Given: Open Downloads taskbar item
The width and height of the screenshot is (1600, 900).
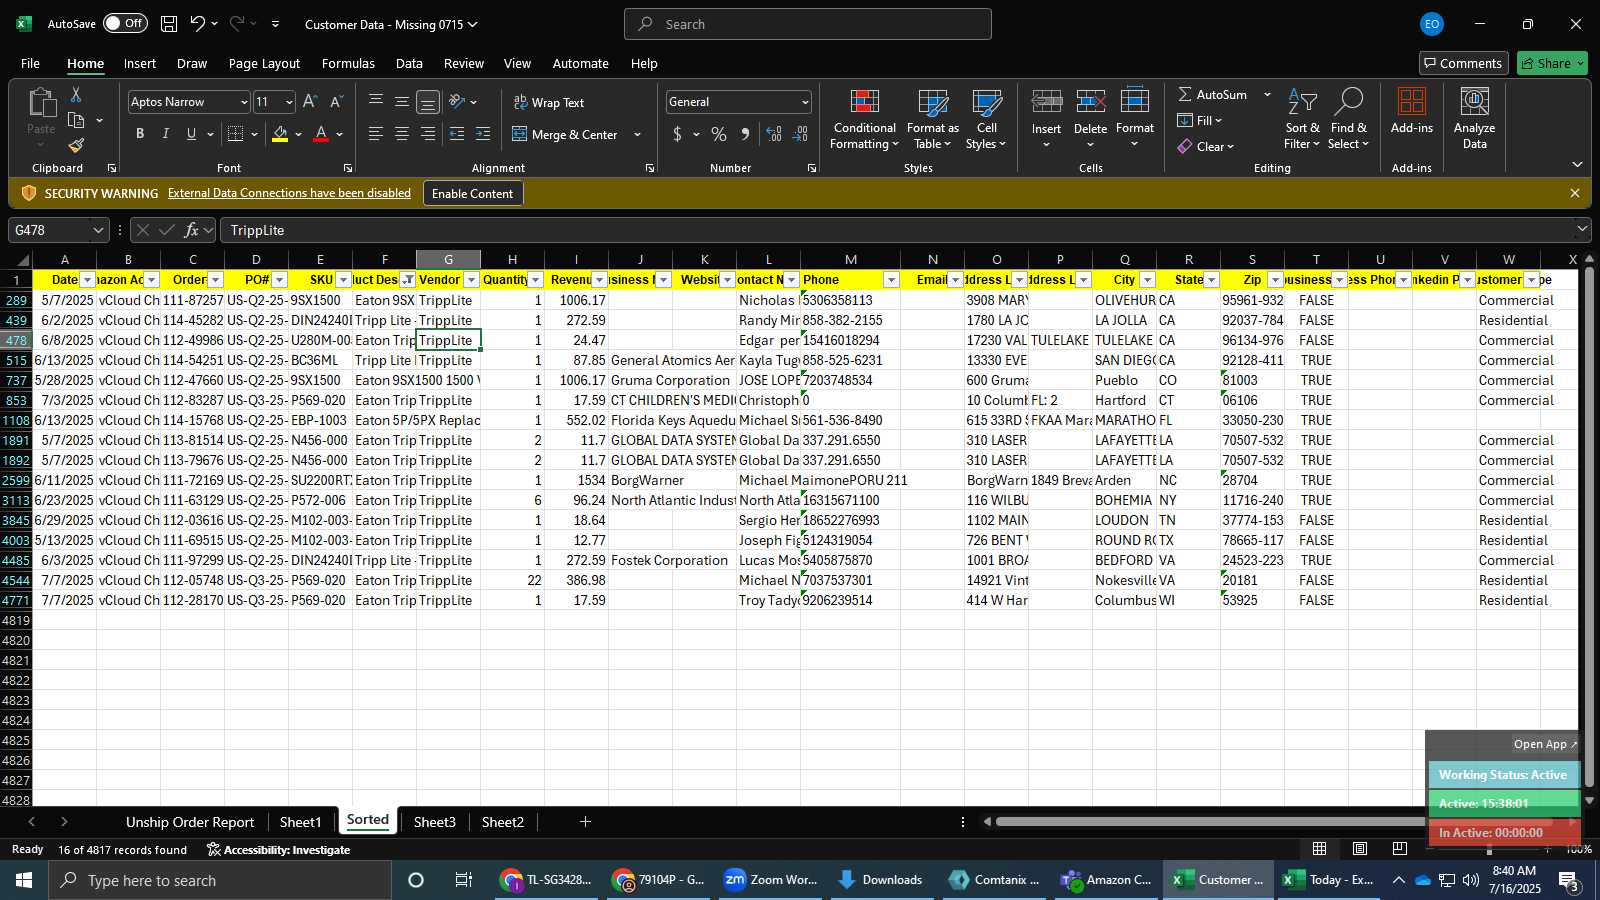Looking at the screenshot, I should (880, 880).
